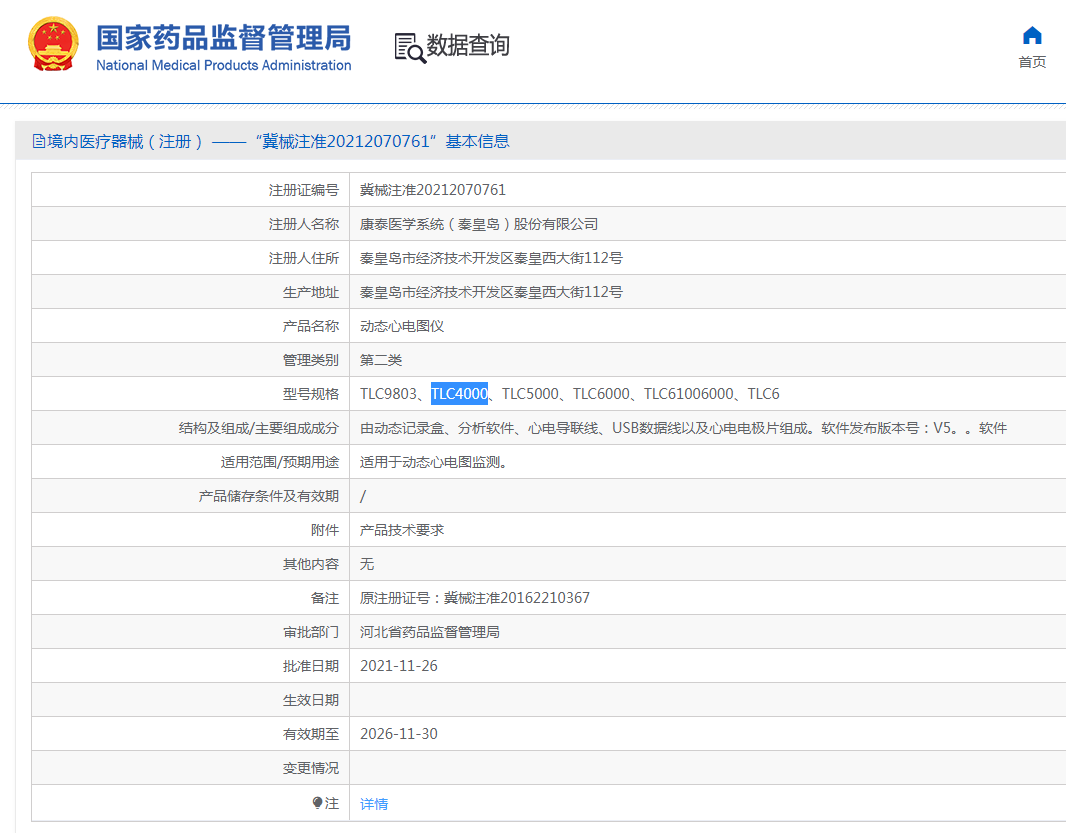The image size is (1066, 833).
Task: Go to 首页 home icon
Action: pos(1032,35)
